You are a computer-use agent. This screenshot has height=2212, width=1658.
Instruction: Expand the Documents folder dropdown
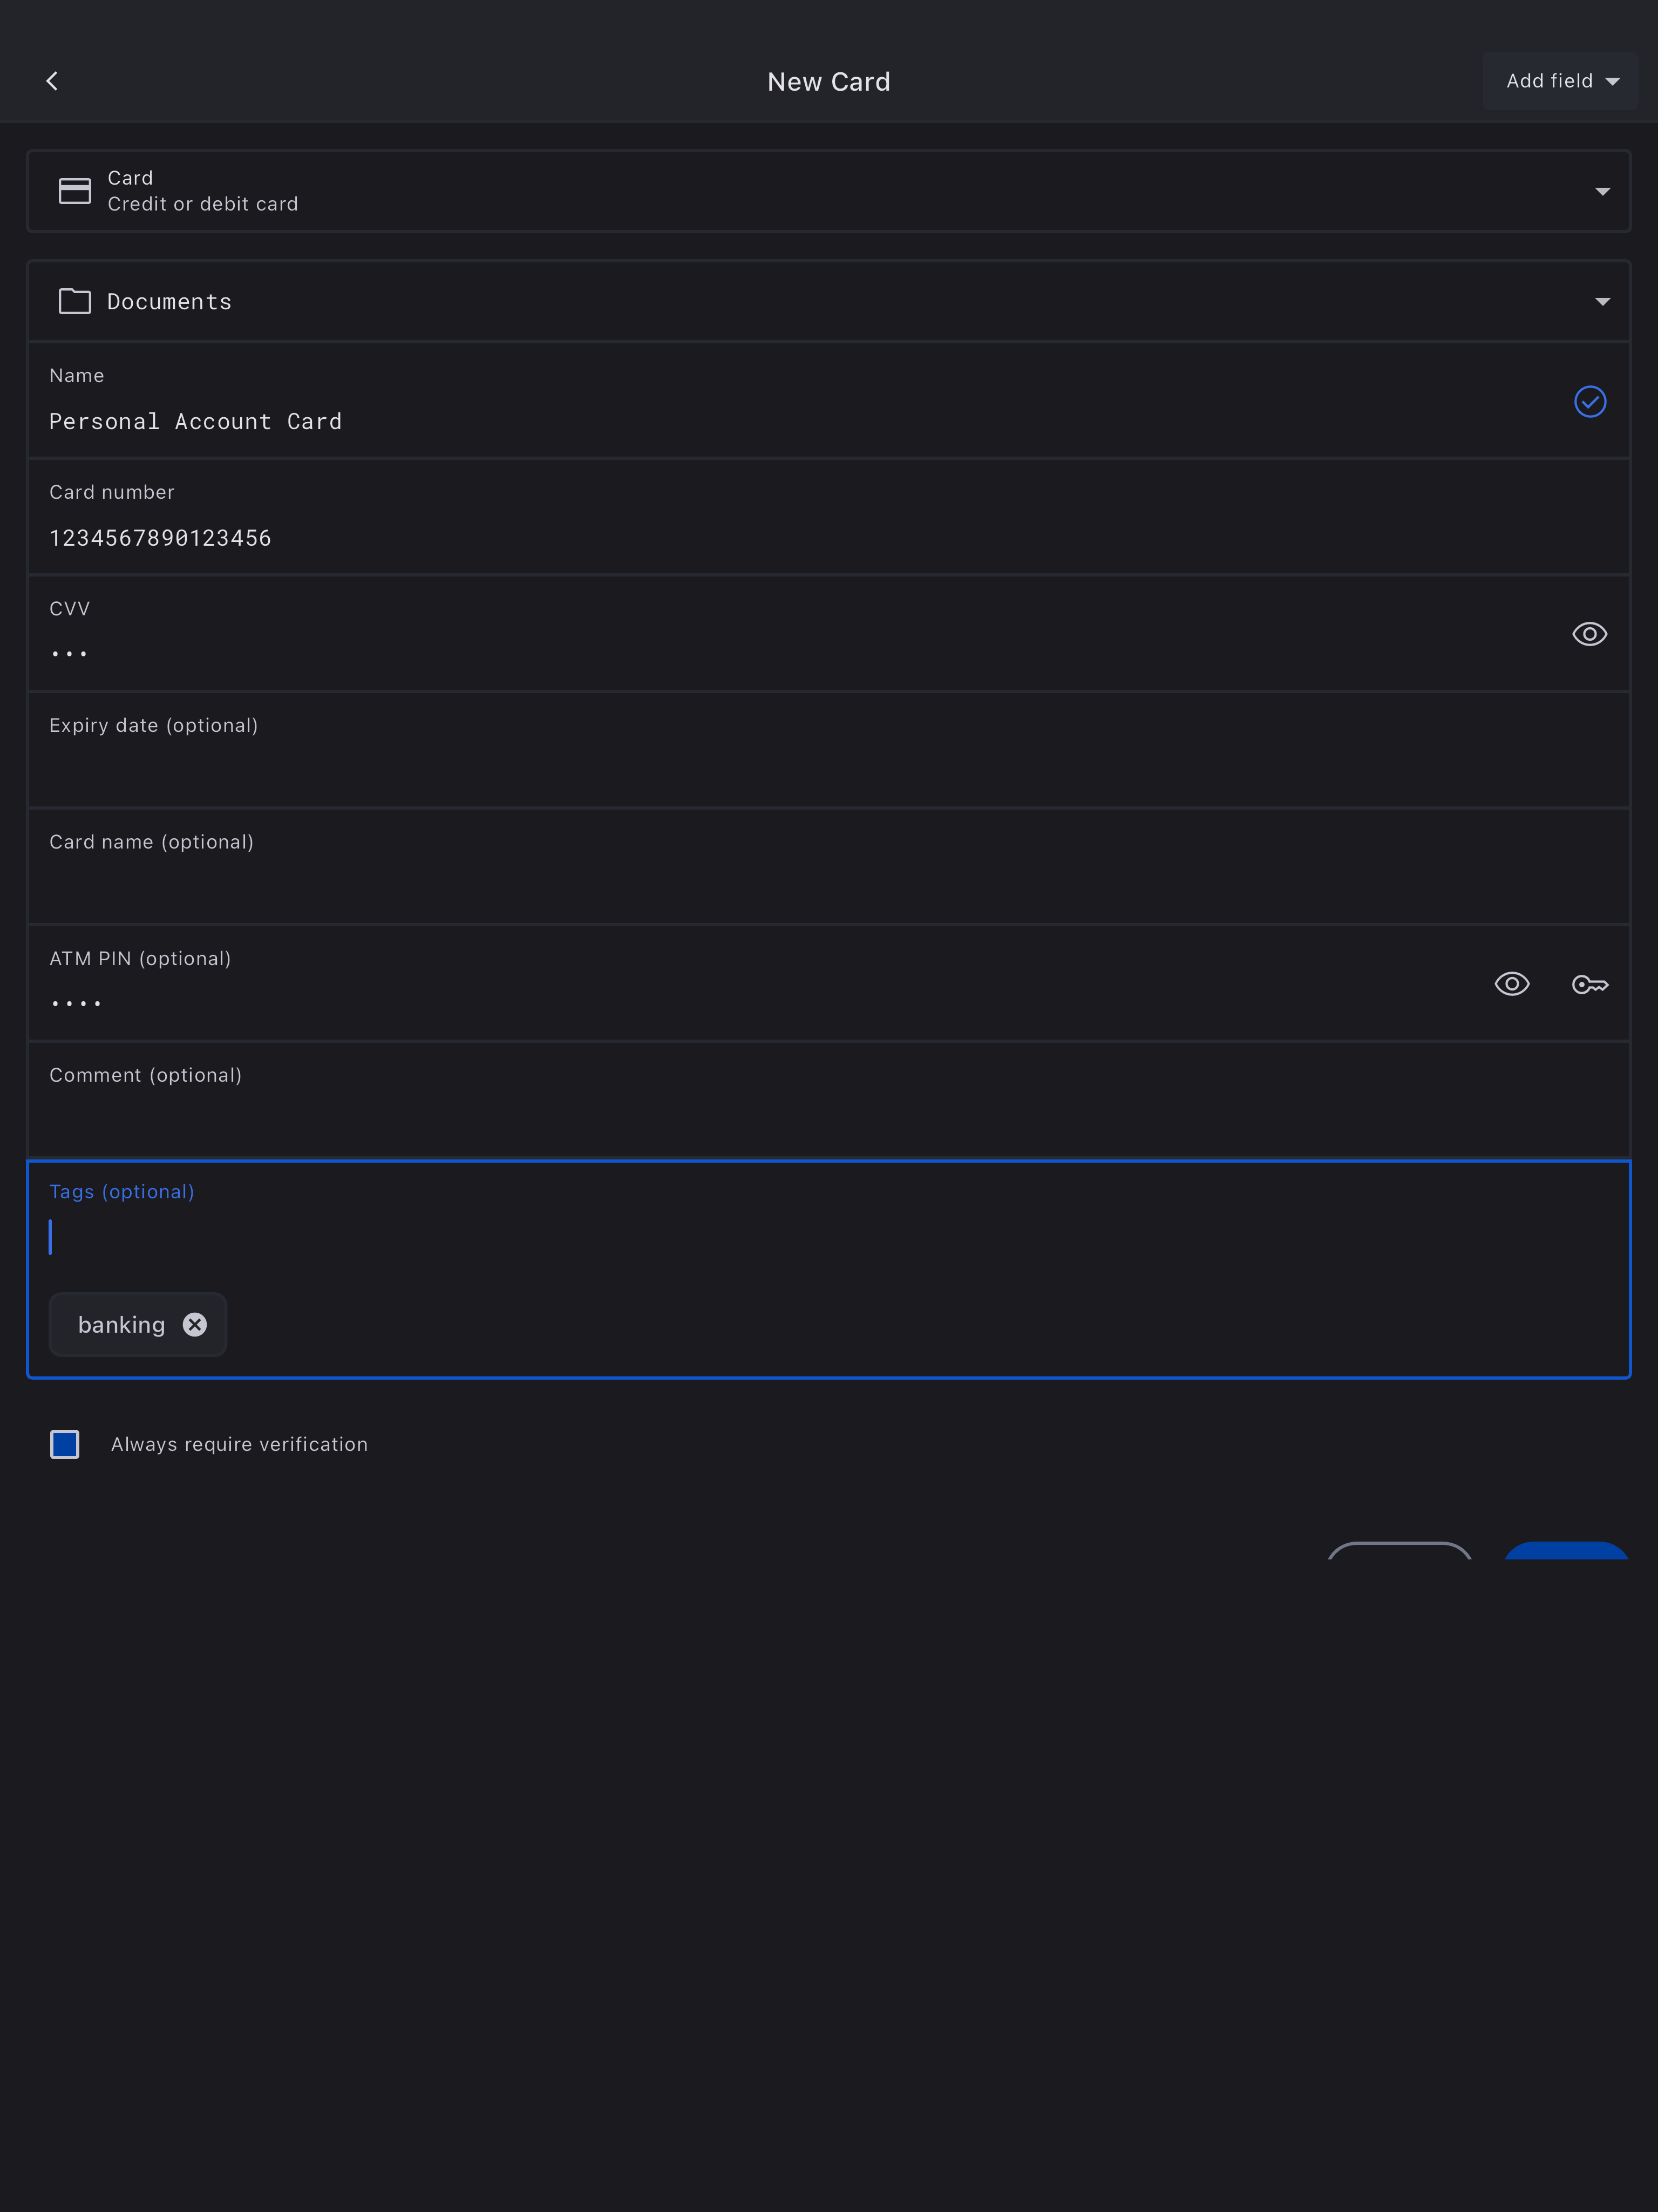pos(1602,301)
